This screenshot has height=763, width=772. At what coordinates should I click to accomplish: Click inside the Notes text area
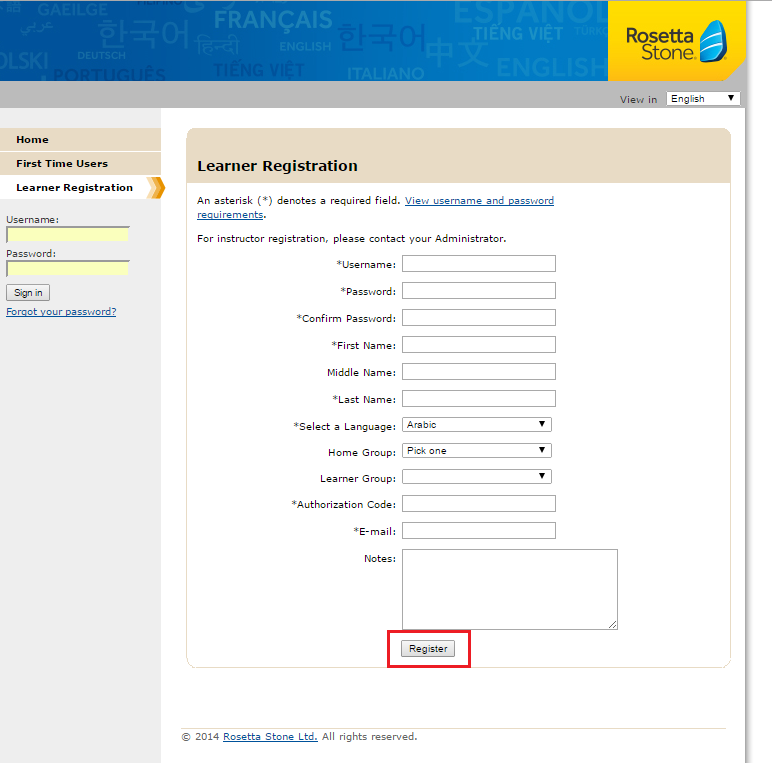coord(509,589)
